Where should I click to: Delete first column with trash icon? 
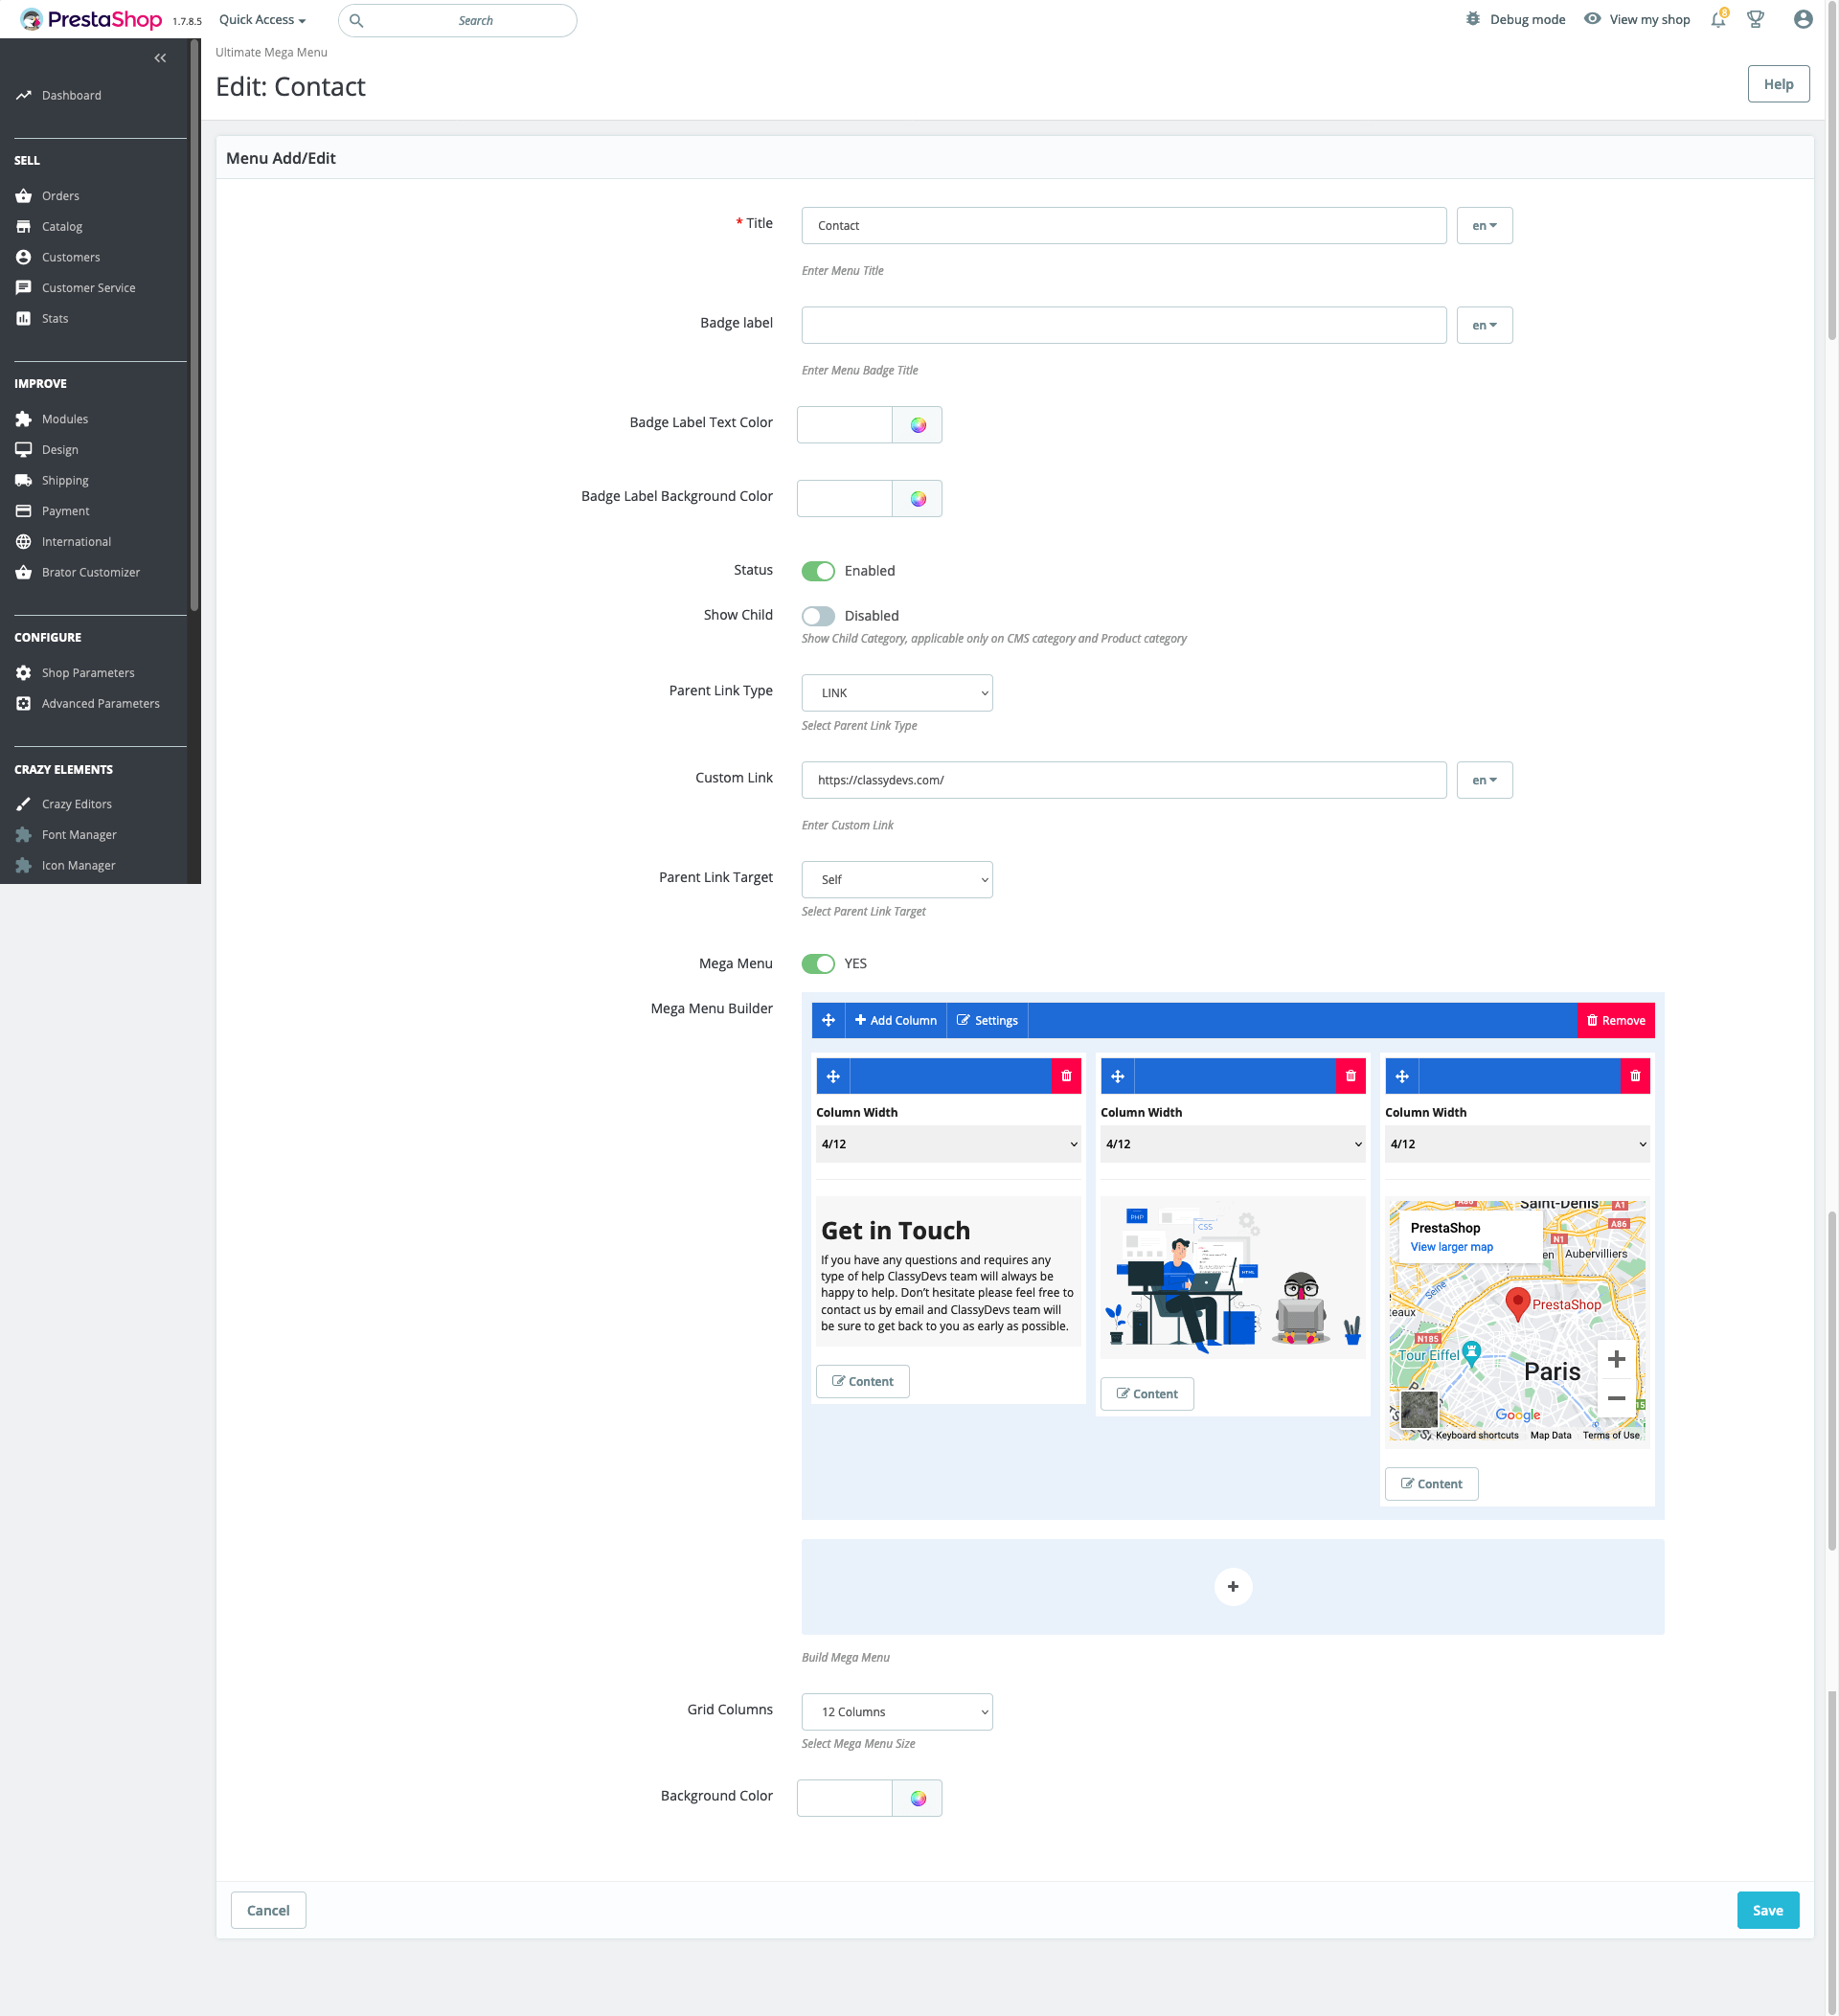tap(1066, 1076)
